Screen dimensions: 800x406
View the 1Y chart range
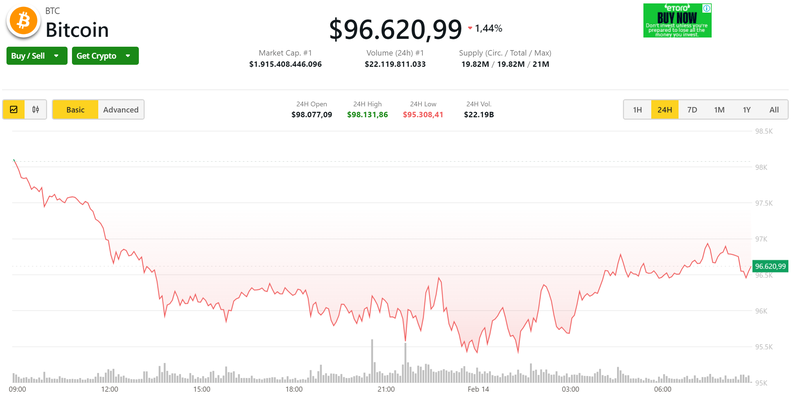pyautogui.click(x=746, y=109)
